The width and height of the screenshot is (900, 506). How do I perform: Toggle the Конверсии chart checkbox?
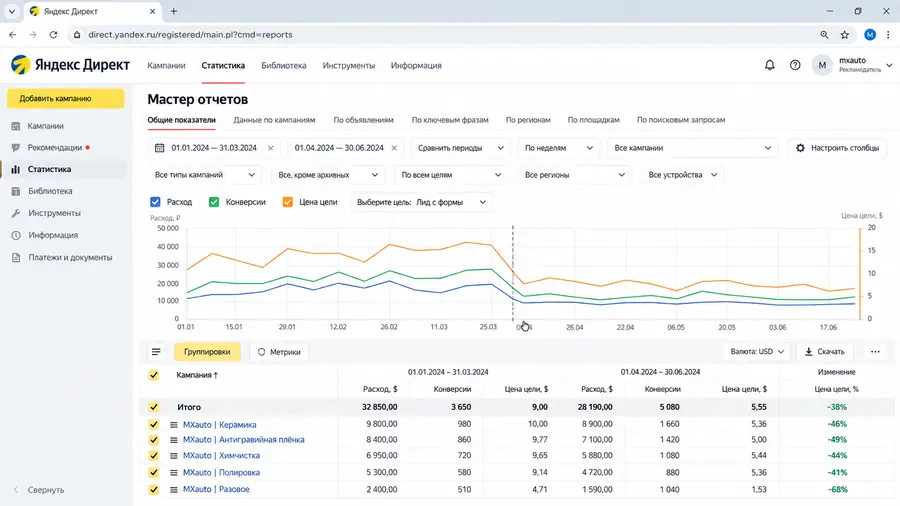pyautogui.click(x=214, y=202)
